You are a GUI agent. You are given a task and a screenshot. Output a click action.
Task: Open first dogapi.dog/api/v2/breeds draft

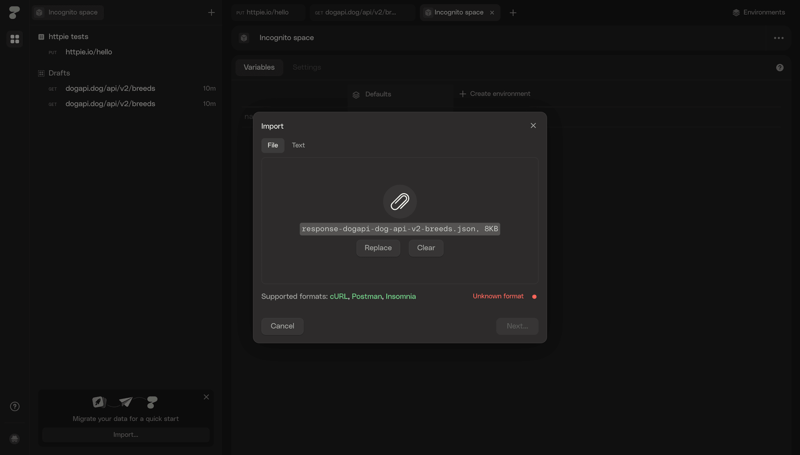point(110,88)
